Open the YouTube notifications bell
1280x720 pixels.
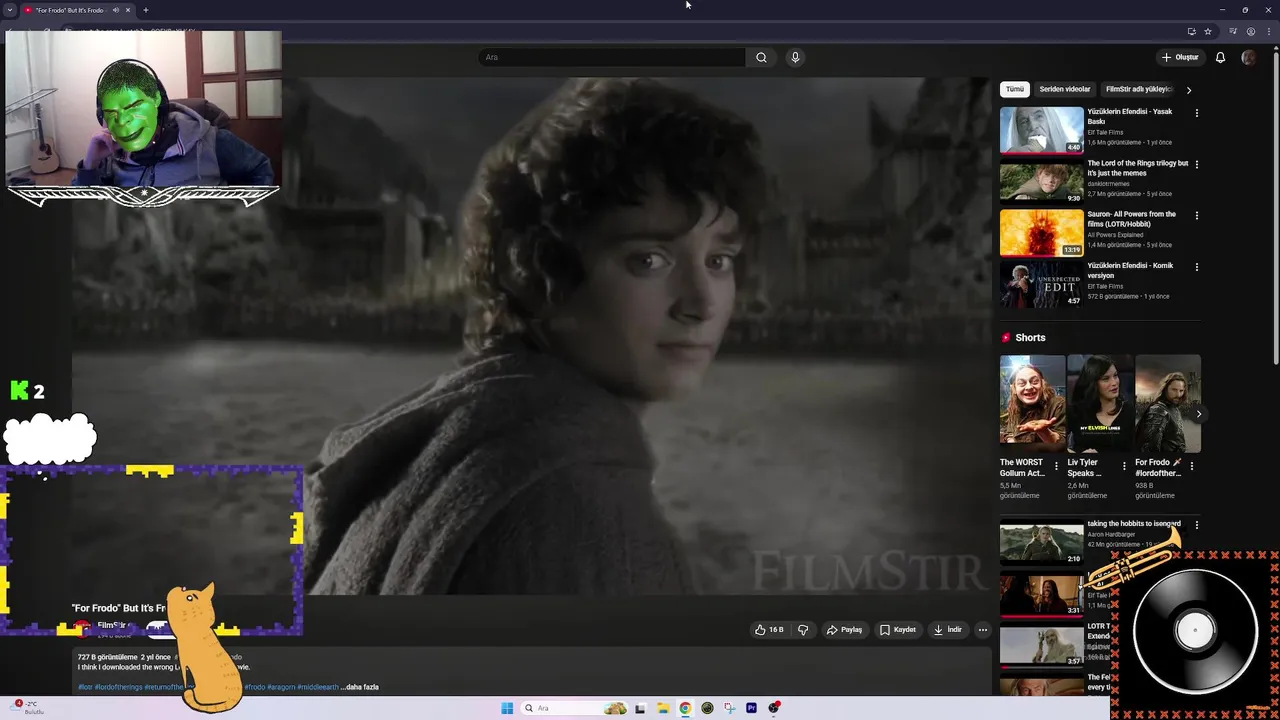(x=1220, y=57)
